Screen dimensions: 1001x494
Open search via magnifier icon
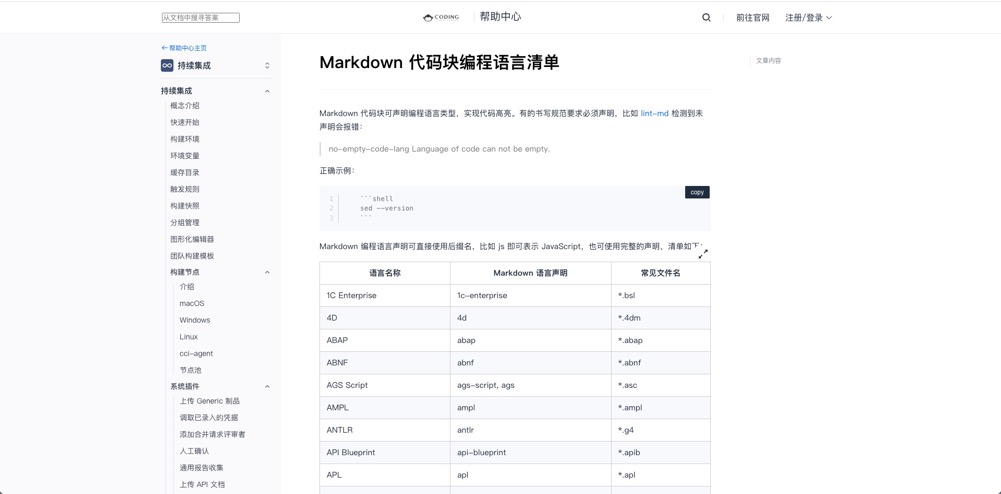pyautogui.click(x=706, y=18)
